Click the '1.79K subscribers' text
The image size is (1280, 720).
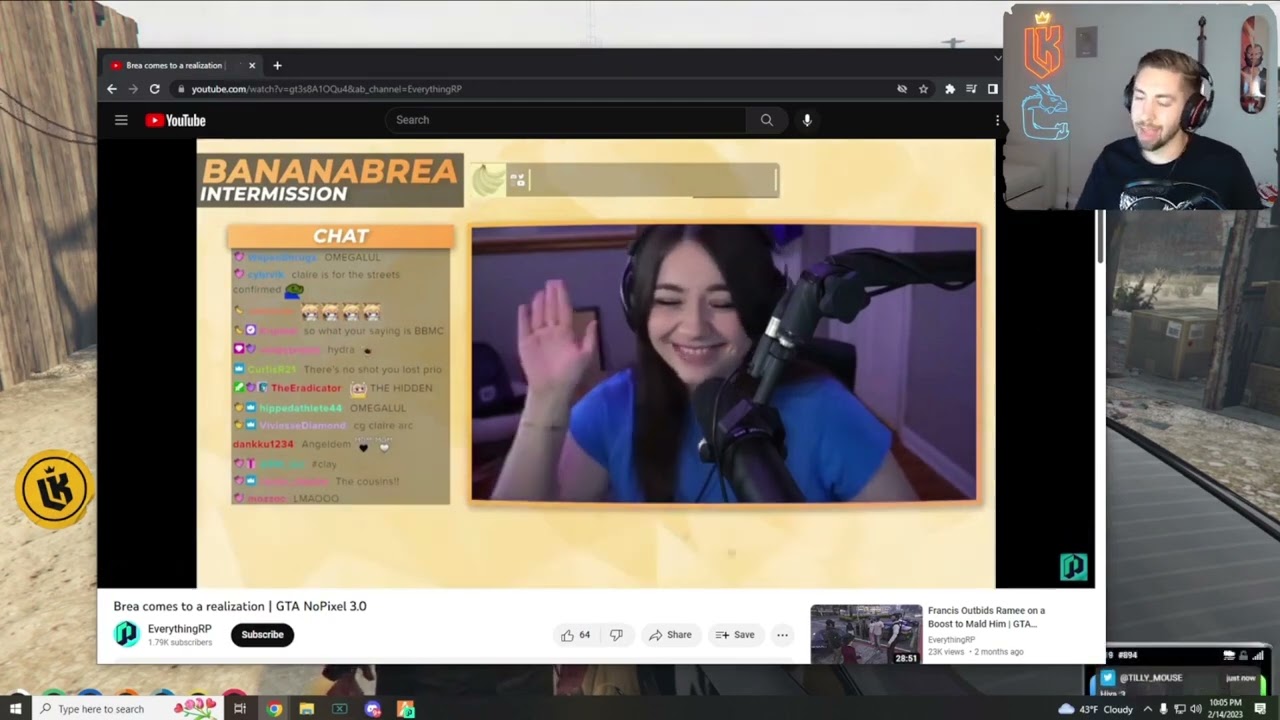point(180,642)
